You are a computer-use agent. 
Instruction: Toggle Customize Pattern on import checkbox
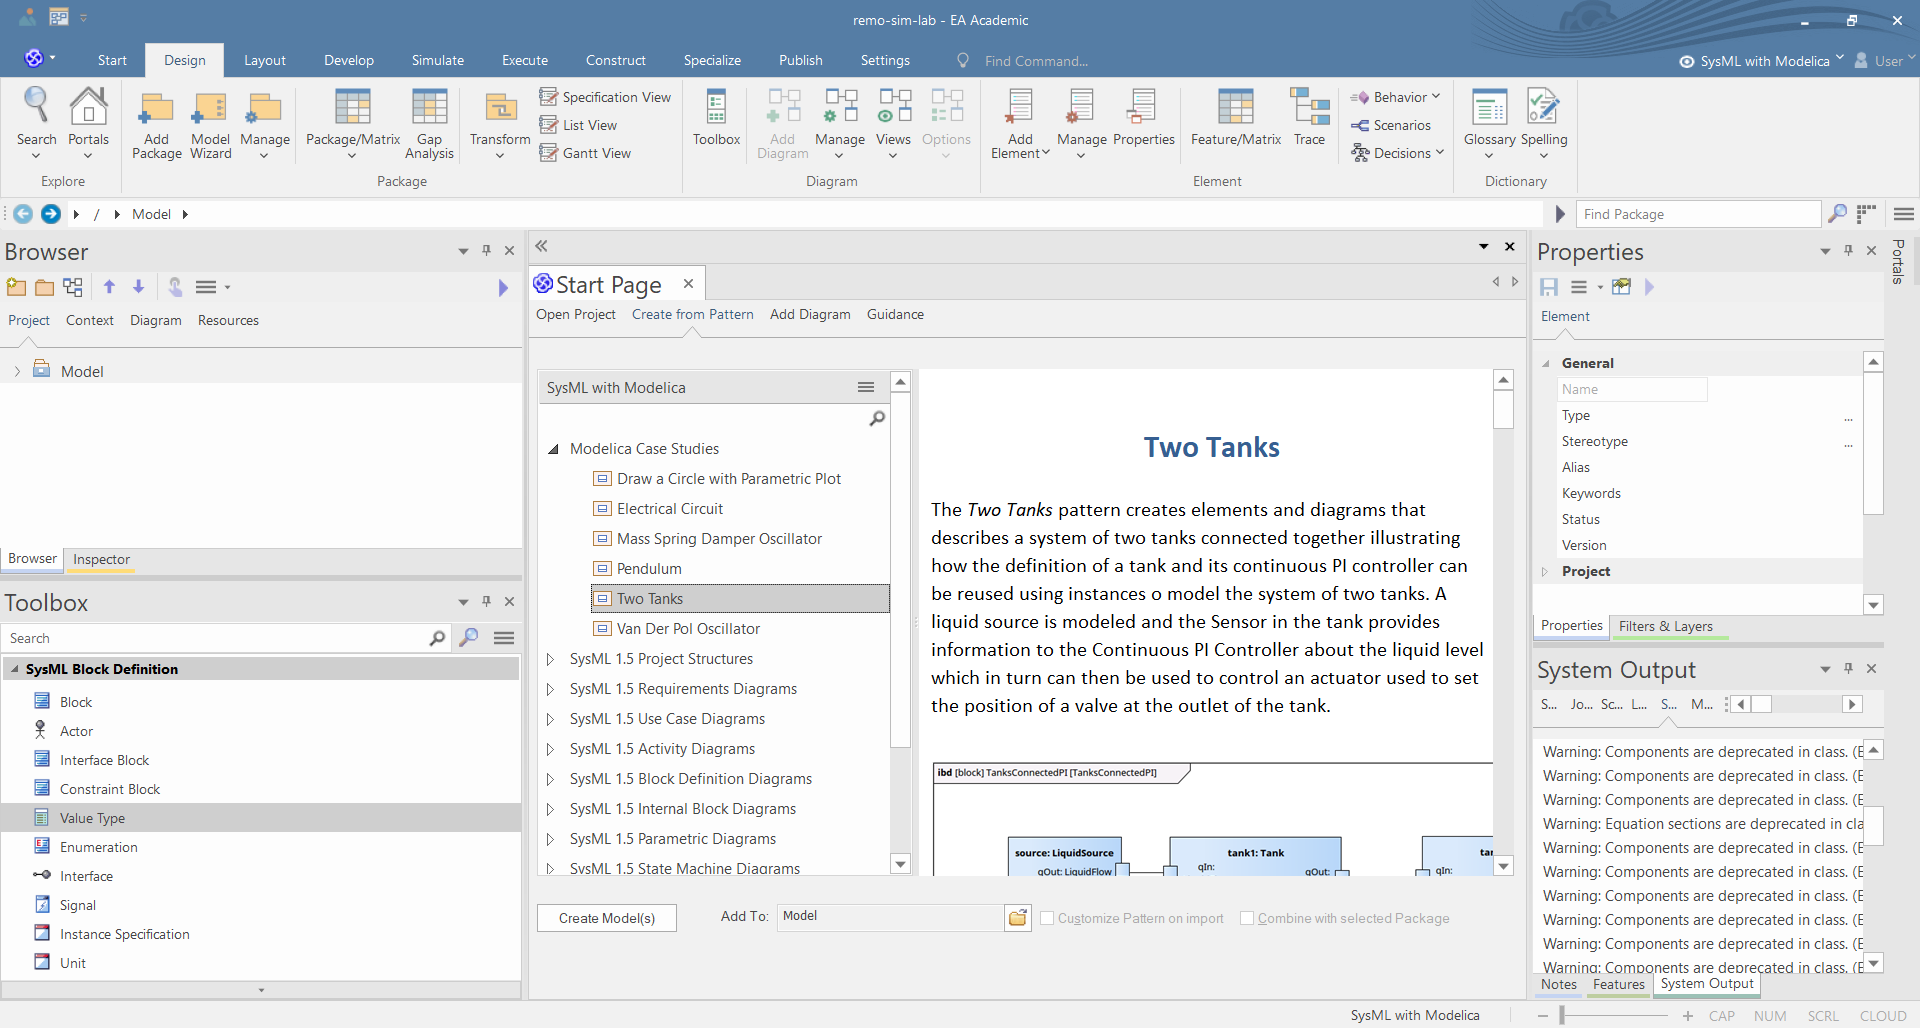tap(1047, 918)
